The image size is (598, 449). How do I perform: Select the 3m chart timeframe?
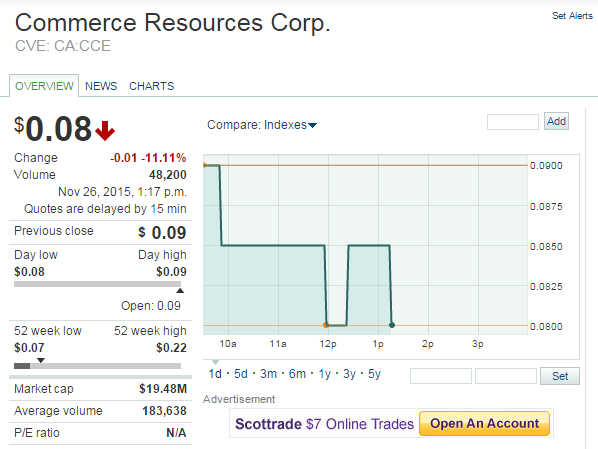[x=268, y=374]
